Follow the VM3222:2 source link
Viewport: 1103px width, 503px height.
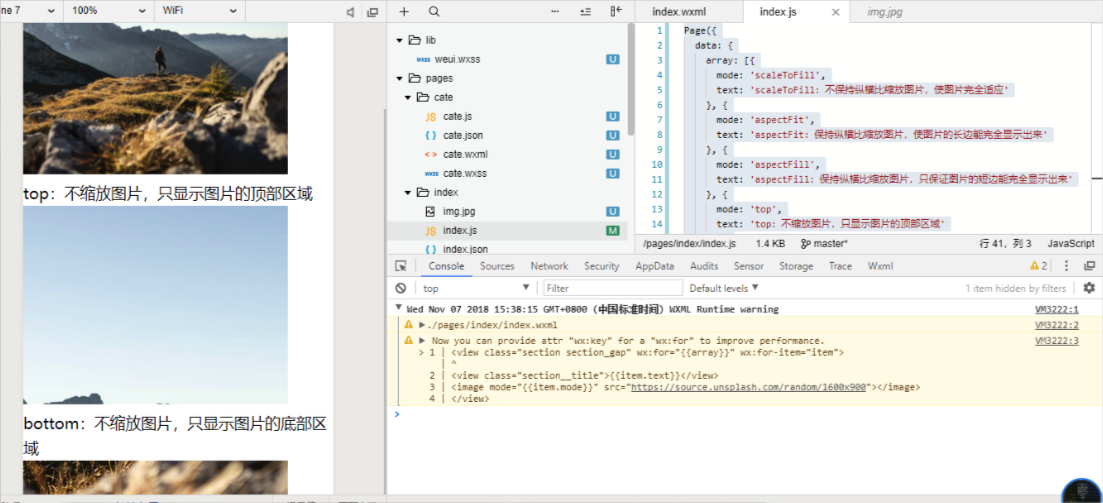click(x=1057, y=325)
